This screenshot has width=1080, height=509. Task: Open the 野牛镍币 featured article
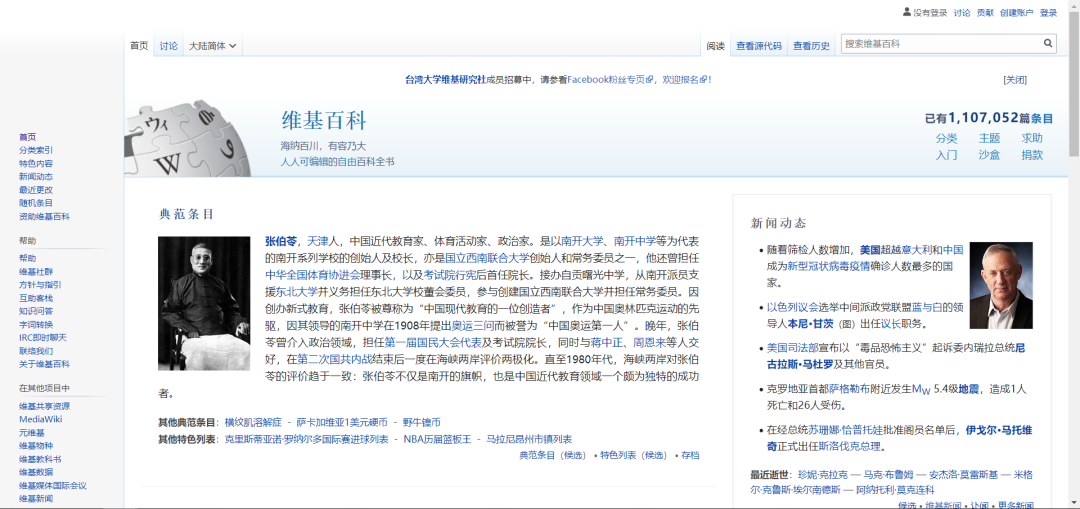(x=422, y=422)
